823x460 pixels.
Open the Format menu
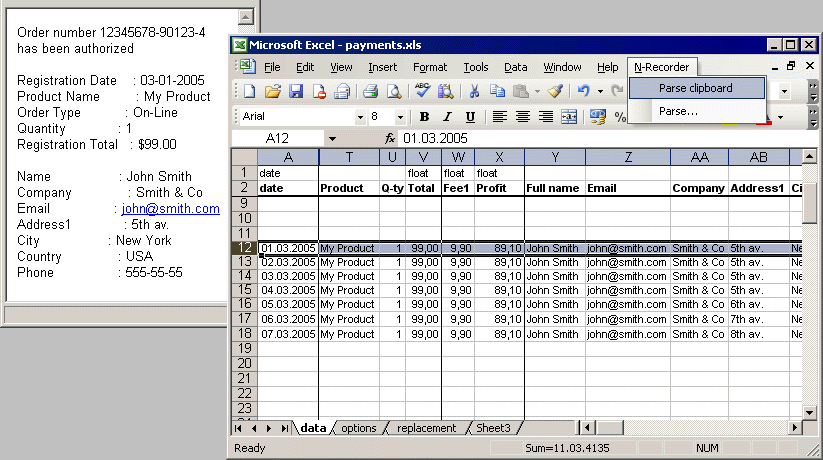(430, 67)
